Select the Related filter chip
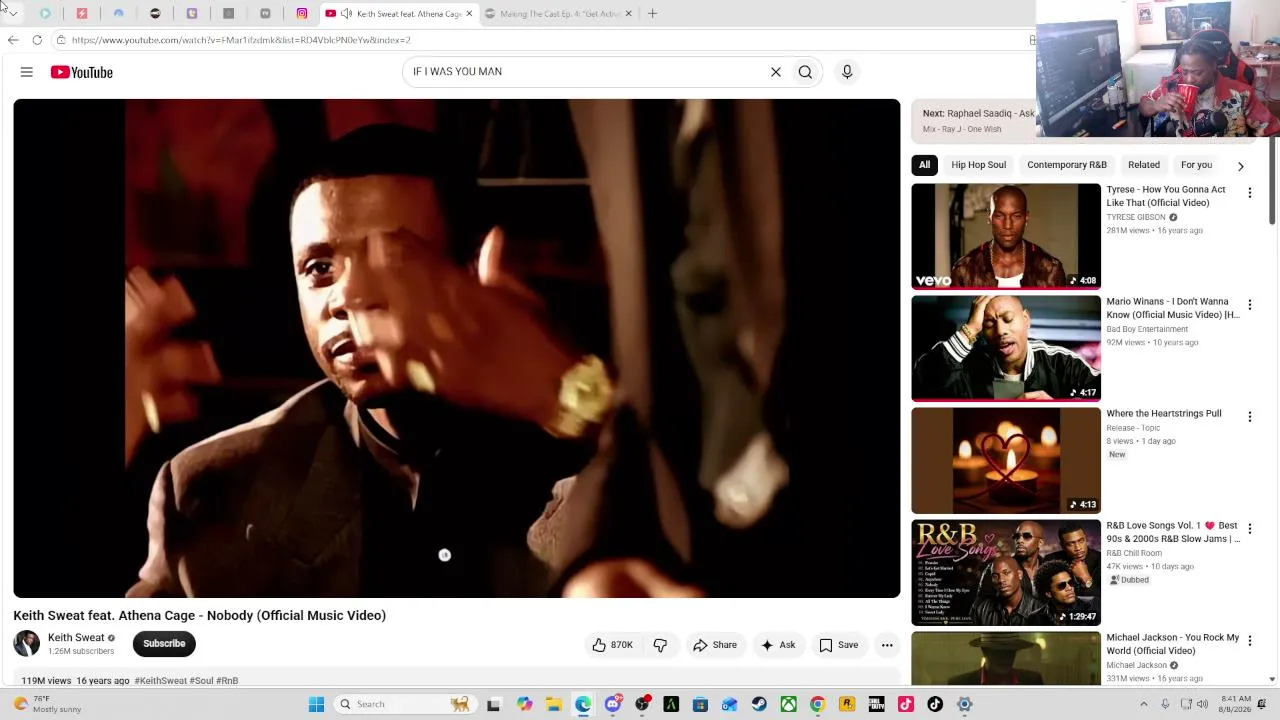1280x720 pixels. point(1144,165)
